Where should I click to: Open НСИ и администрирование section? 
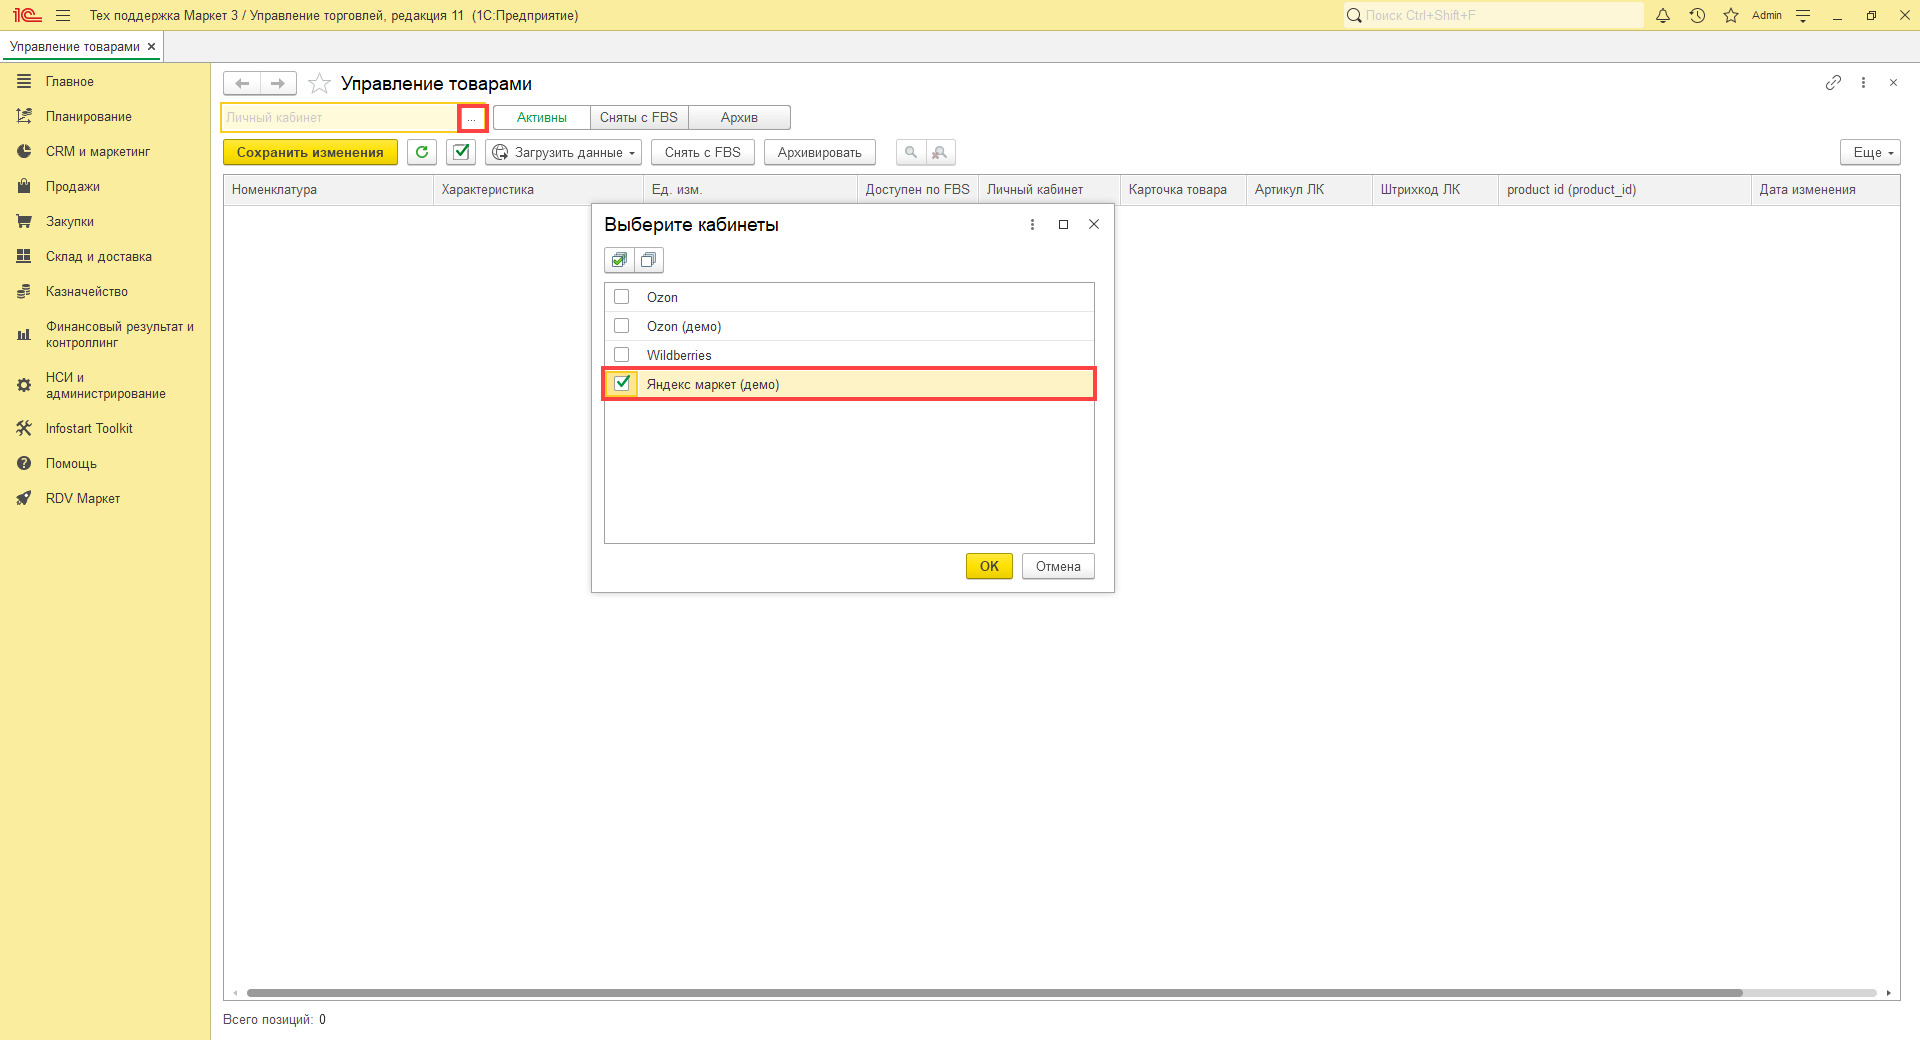pos(105,386)
